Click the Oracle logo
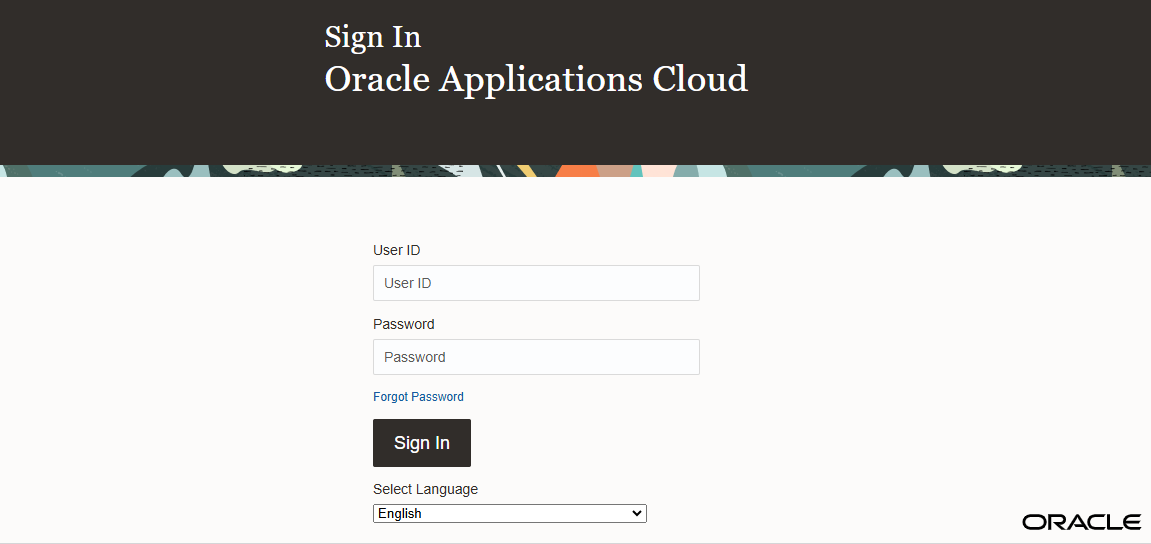The image size is (1151, 544). point(1082,522)
